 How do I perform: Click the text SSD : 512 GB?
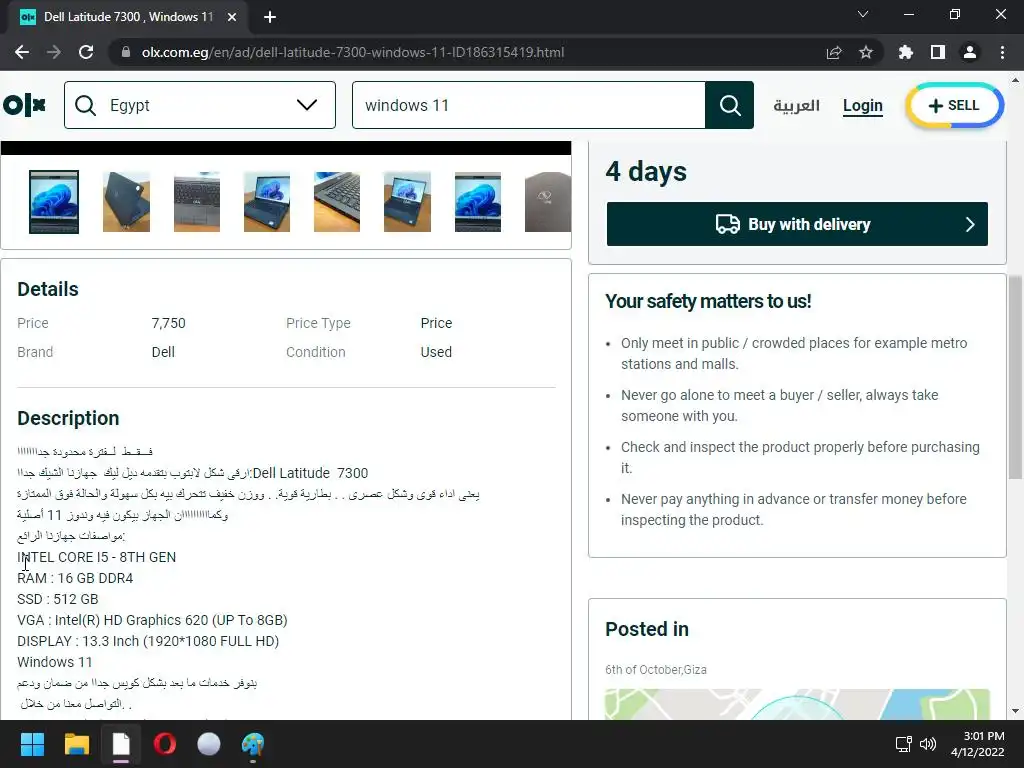(57, 599)
